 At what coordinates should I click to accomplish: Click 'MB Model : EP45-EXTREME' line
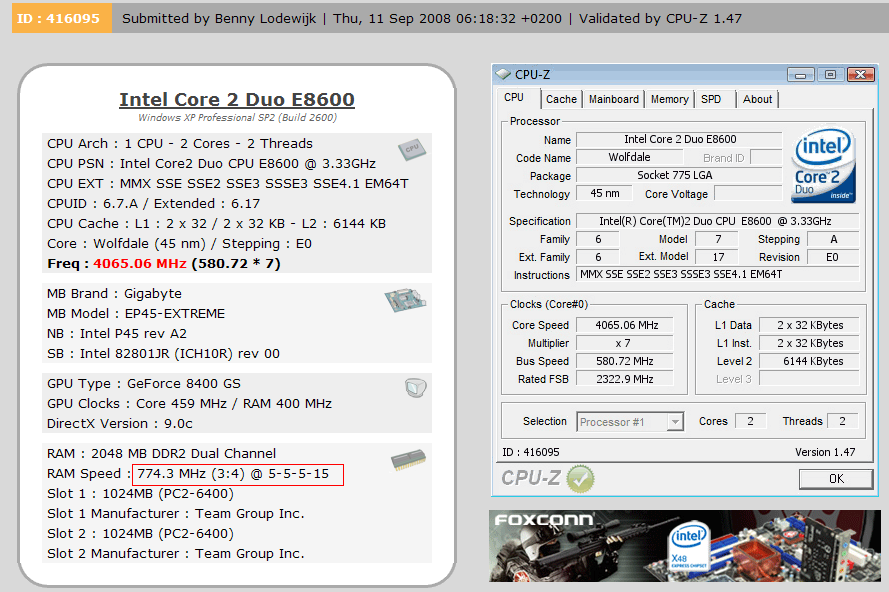point(136,314)
